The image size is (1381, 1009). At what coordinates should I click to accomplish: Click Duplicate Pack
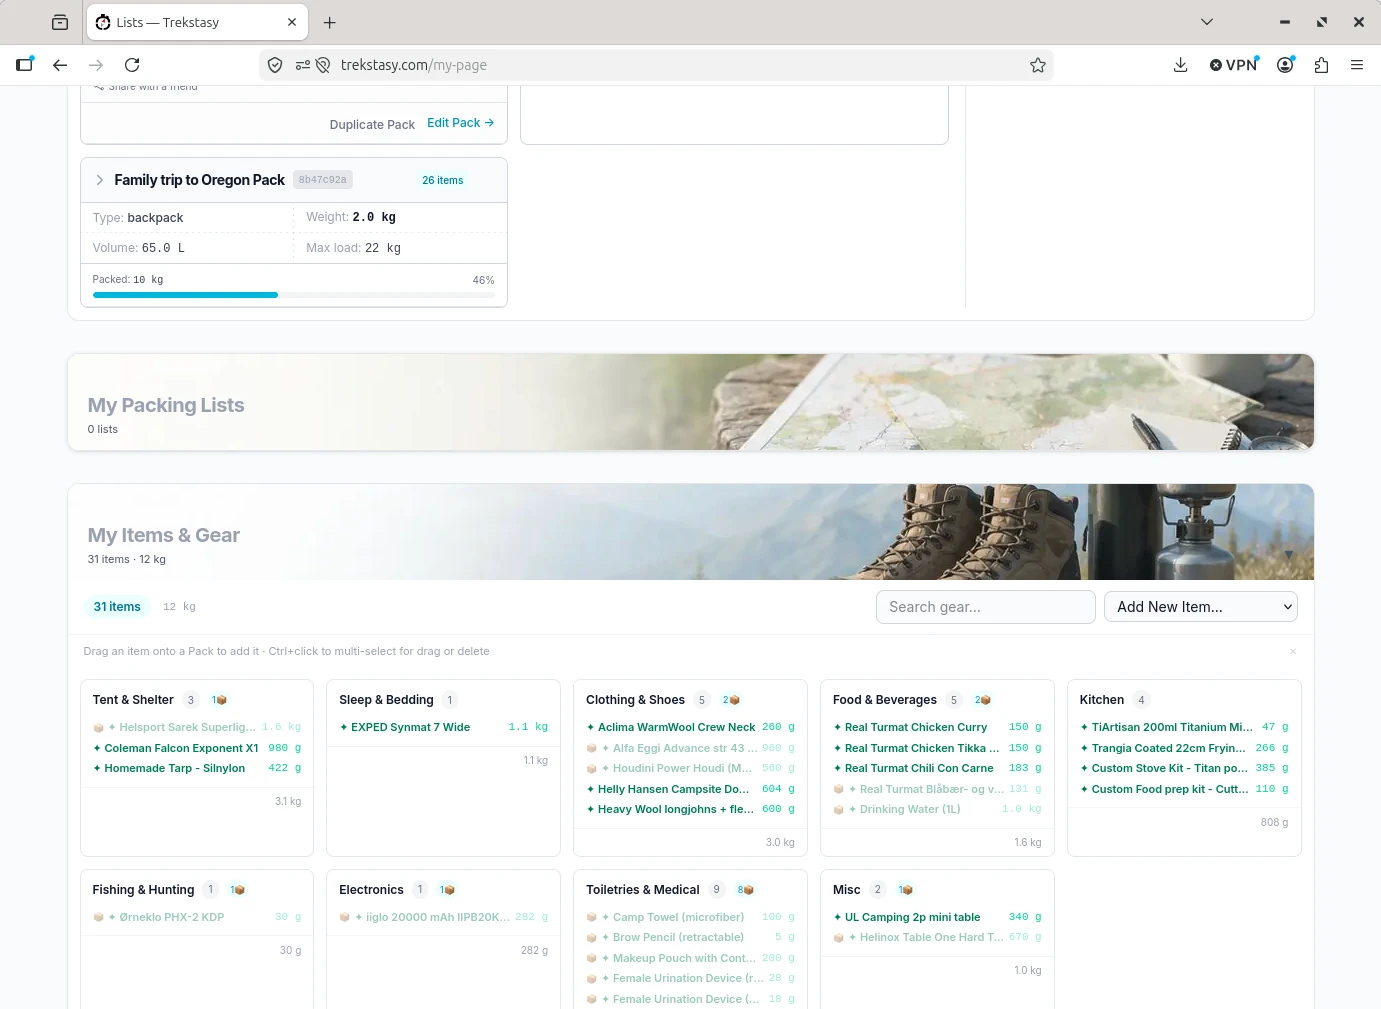coord(372,125)
